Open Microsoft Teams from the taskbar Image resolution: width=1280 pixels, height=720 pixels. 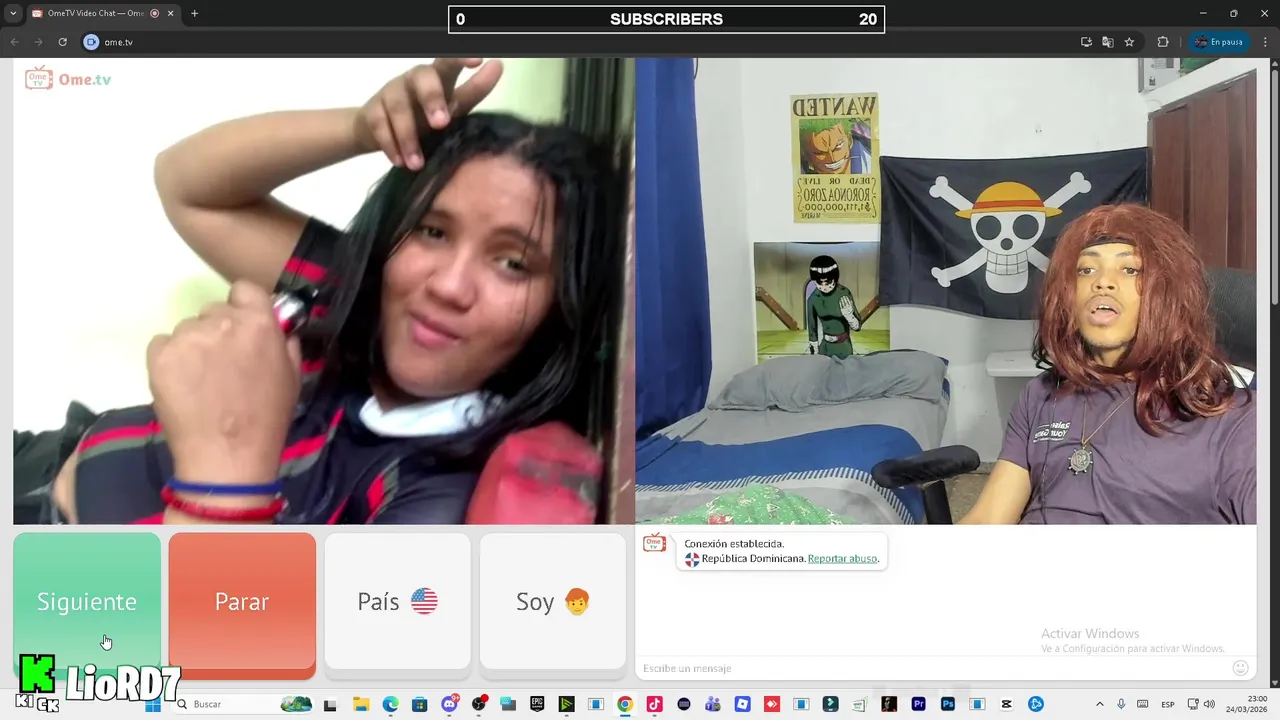(x=713, y=704)
